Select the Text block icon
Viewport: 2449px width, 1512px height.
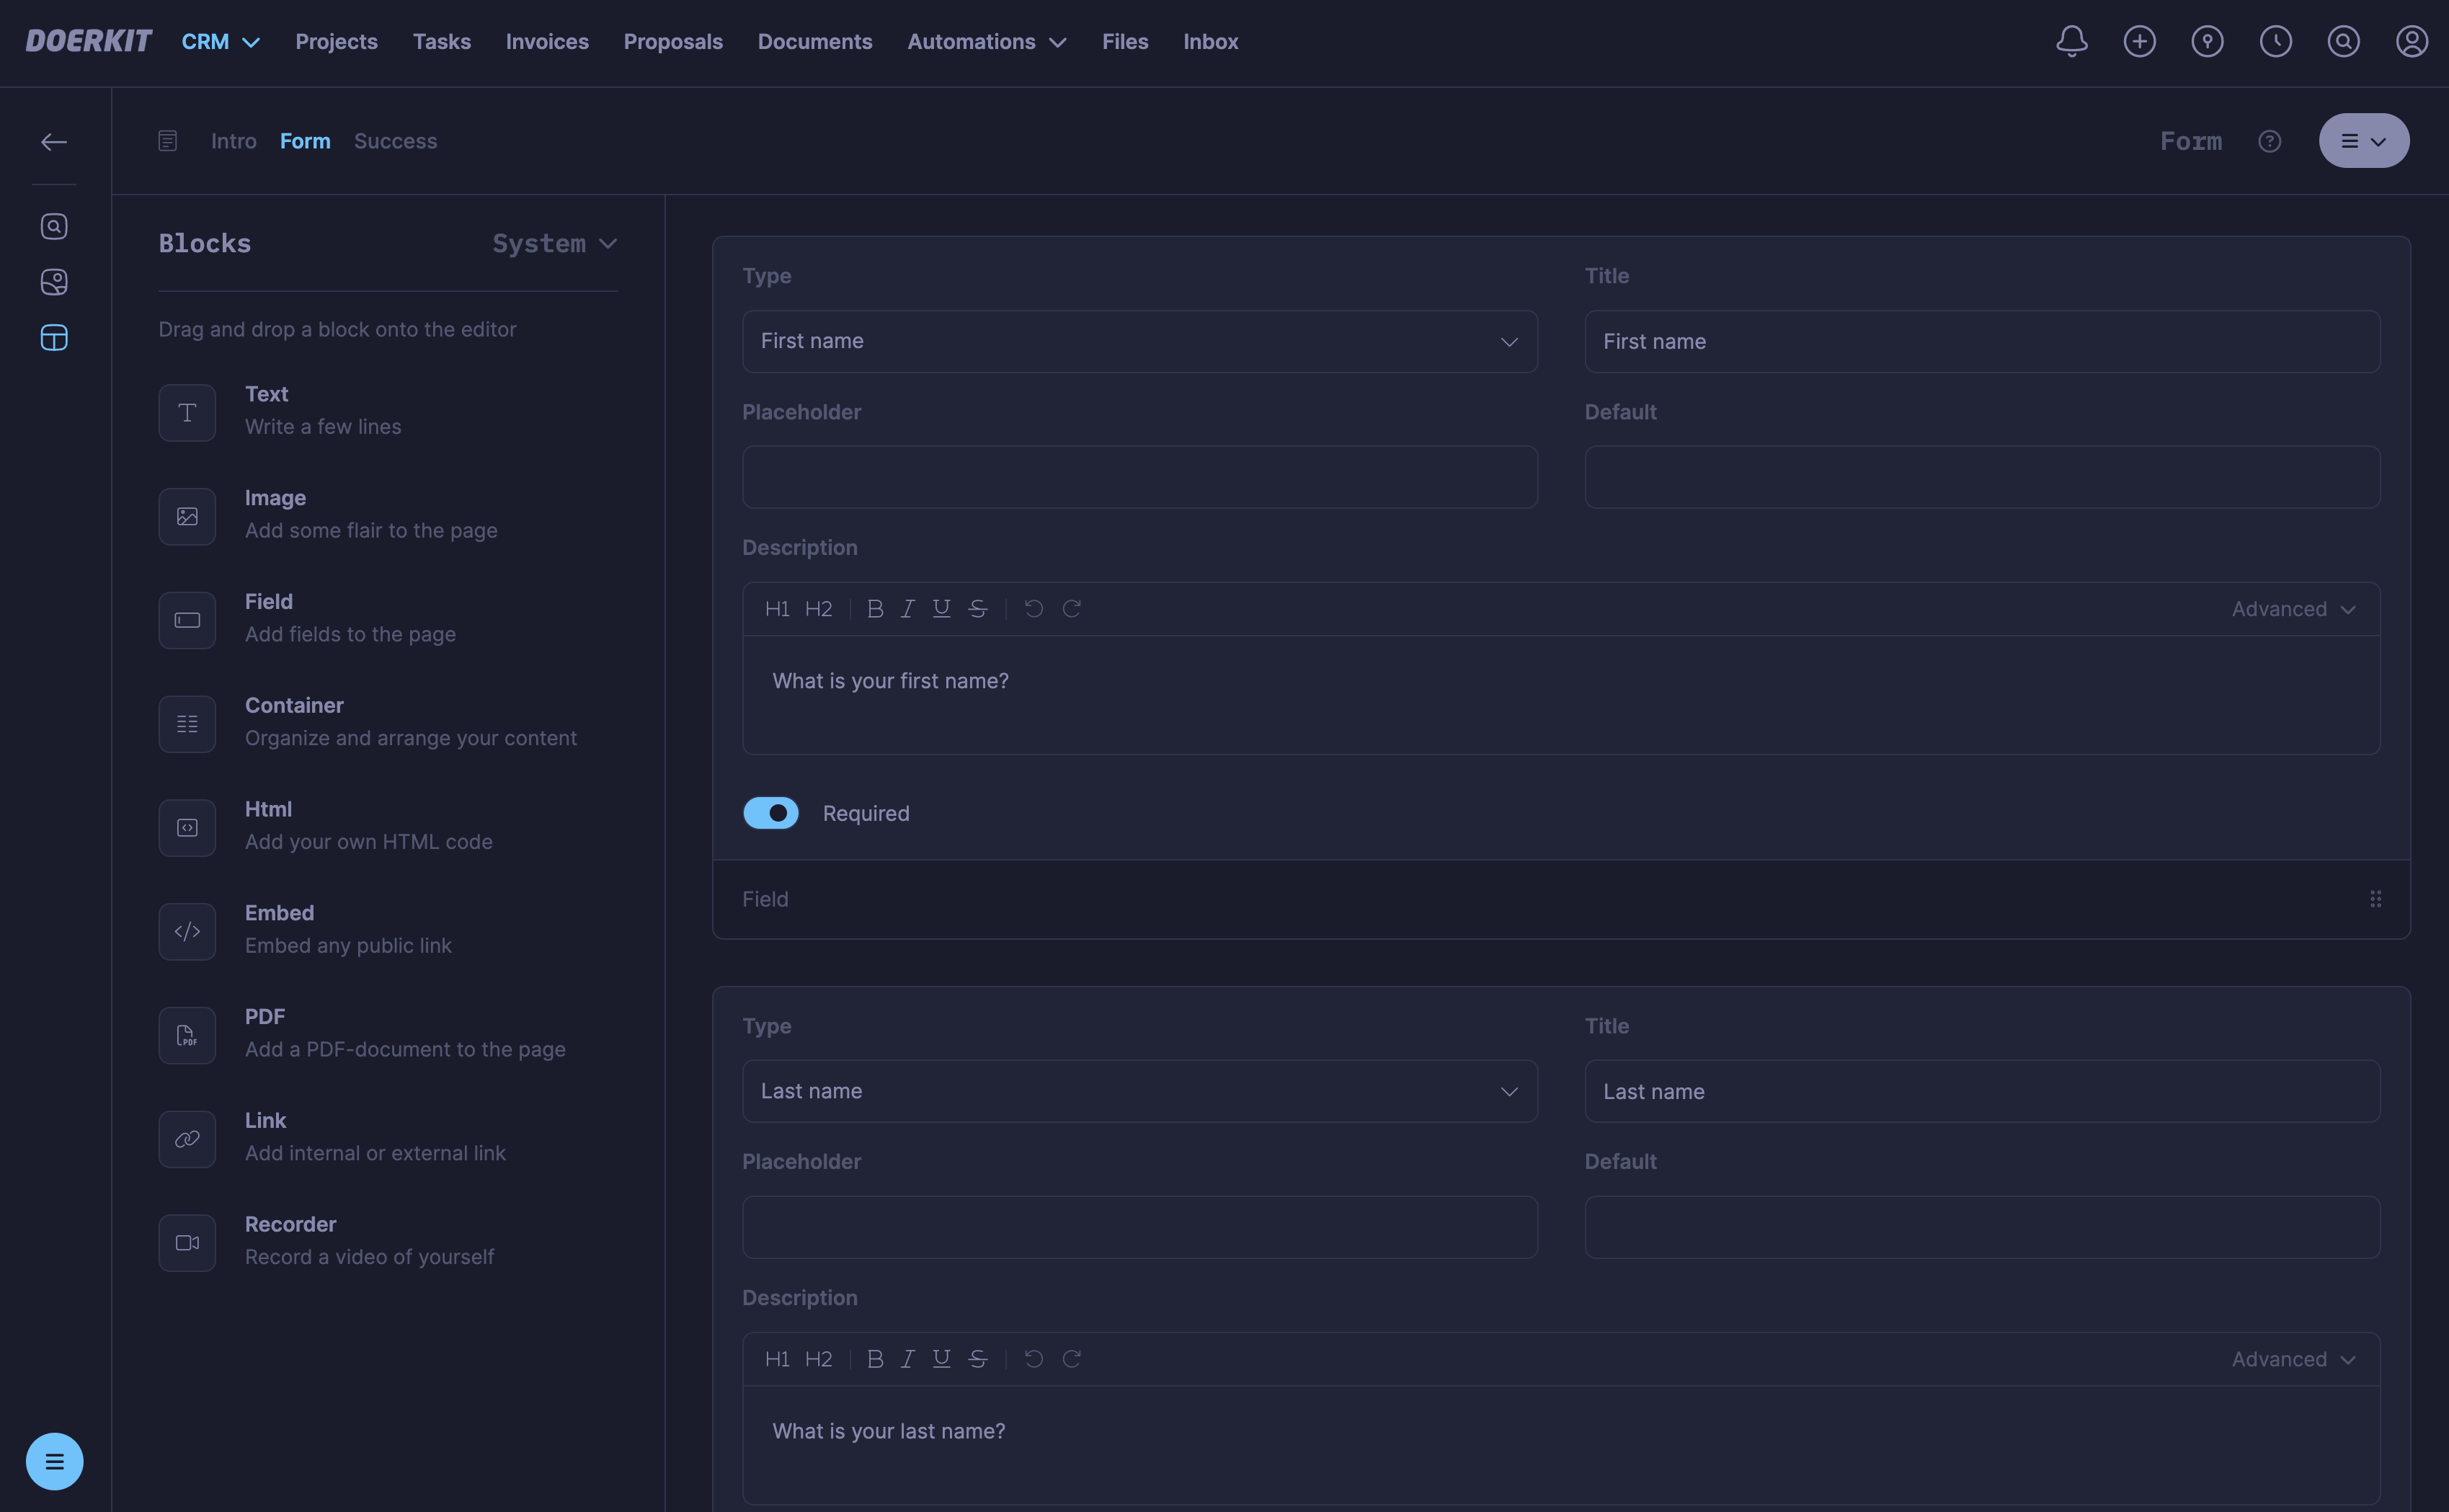pyautogui.click(x=187, y=412)
